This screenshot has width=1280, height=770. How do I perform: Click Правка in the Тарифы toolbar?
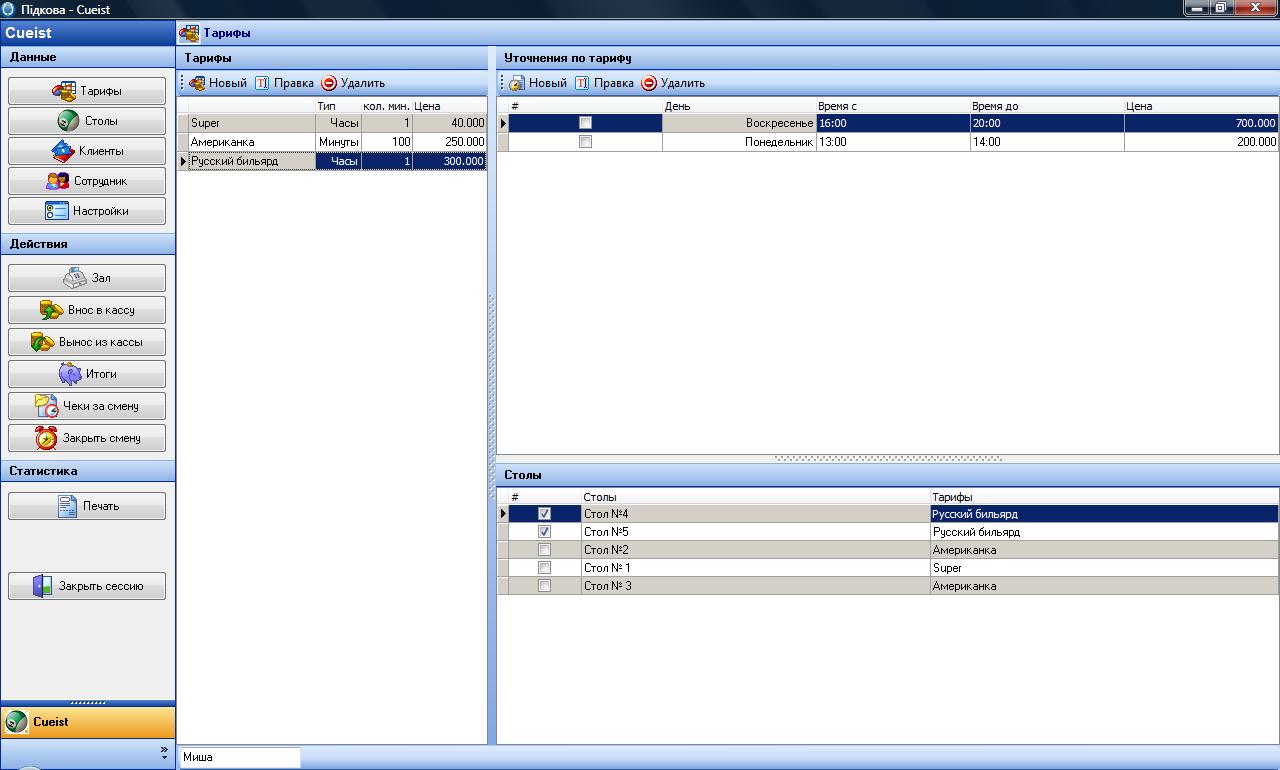pyautogui.click(x=284, y=83)
